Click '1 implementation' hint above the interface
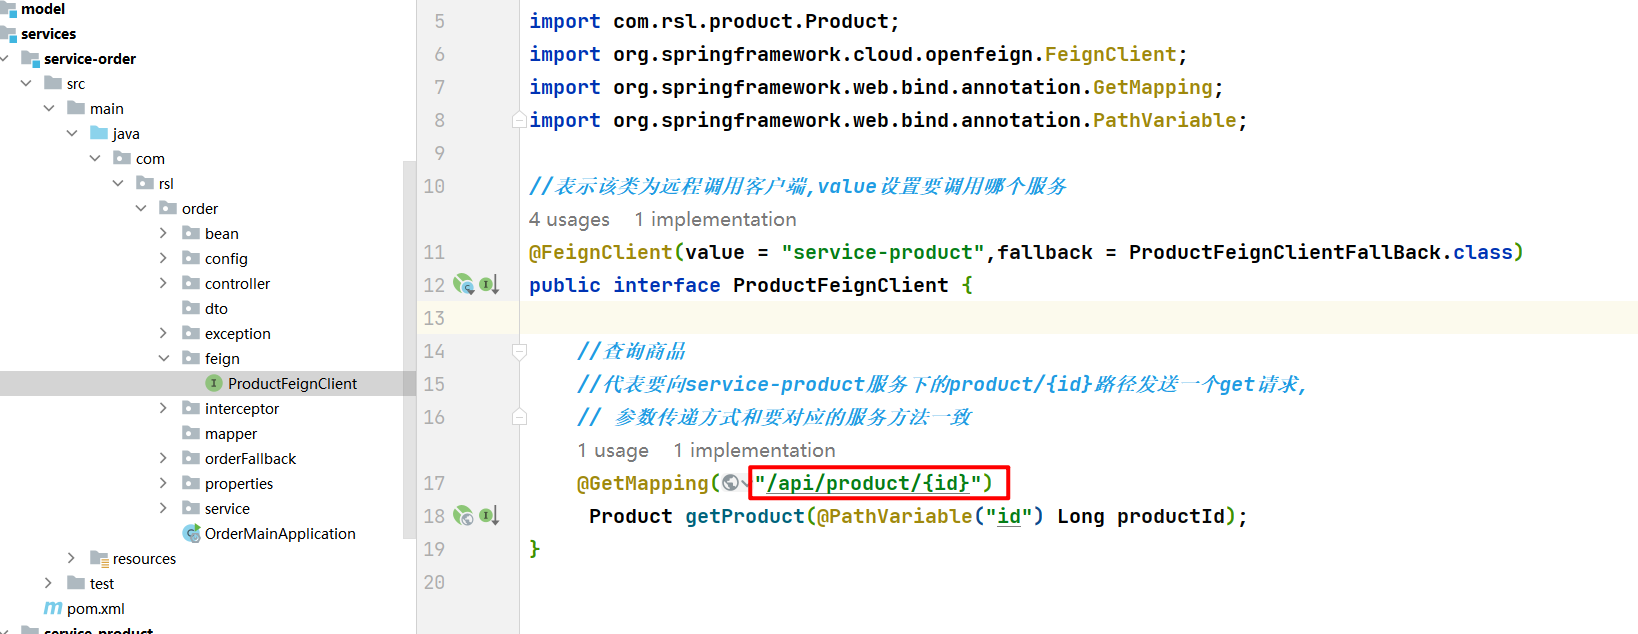 pyautogui.click(x=716, y=219)
